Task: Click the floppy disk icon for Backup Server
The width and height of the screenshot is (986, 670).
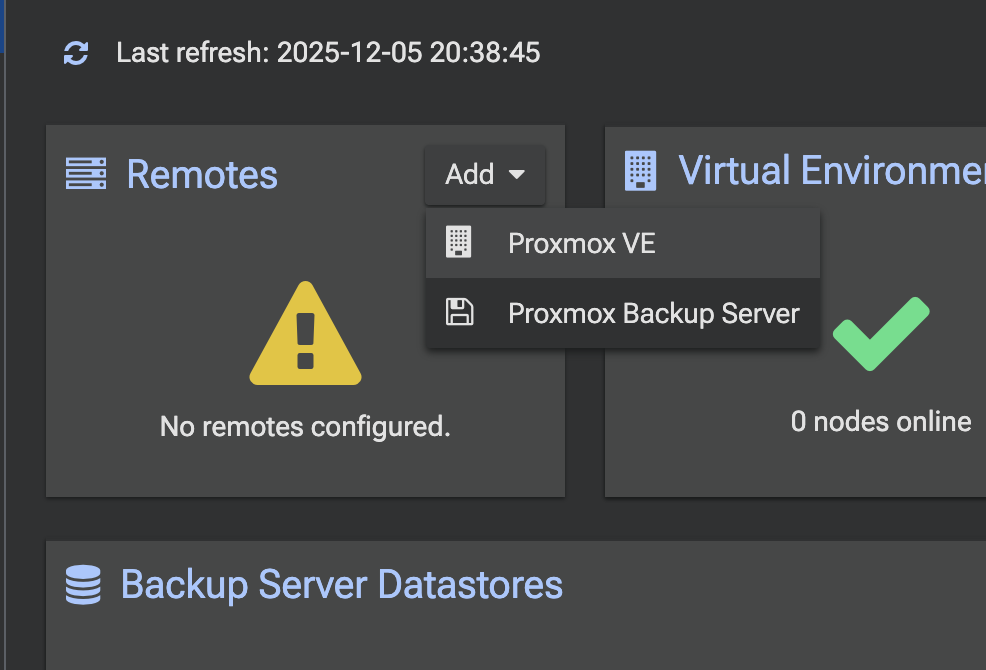Action: click(x=459, y=313)
